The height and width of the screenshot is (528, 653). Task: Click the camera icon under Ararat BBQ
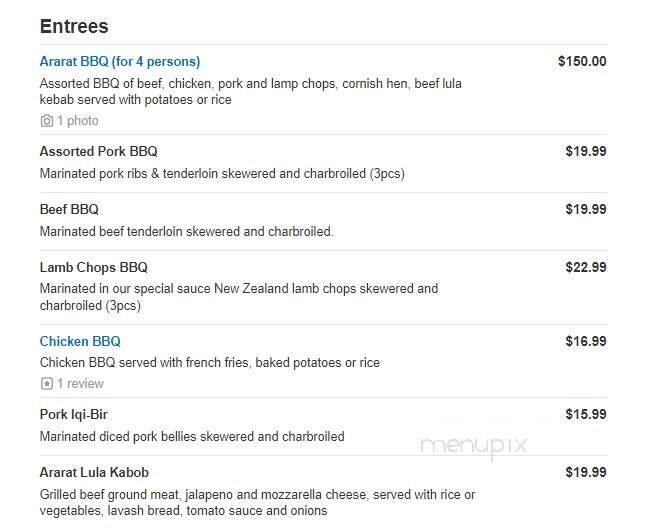[x=46, y=121]
